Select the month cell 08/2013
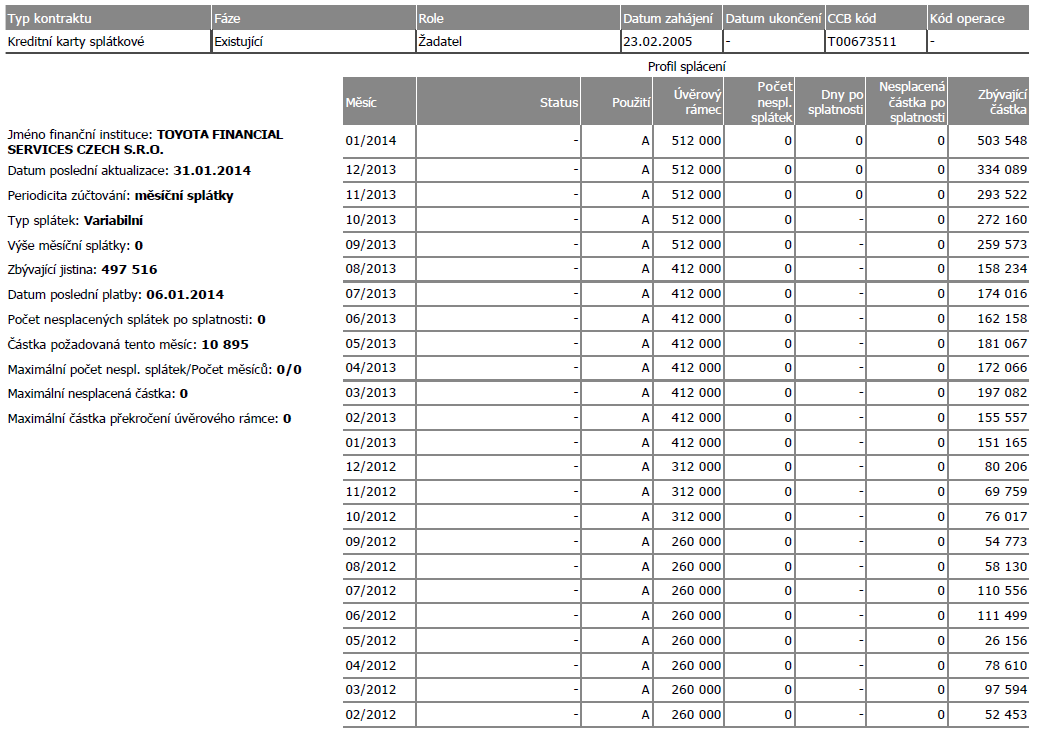Image resolution: width=1039 pixels, height=734 pixels. click(x=379, y=269)
